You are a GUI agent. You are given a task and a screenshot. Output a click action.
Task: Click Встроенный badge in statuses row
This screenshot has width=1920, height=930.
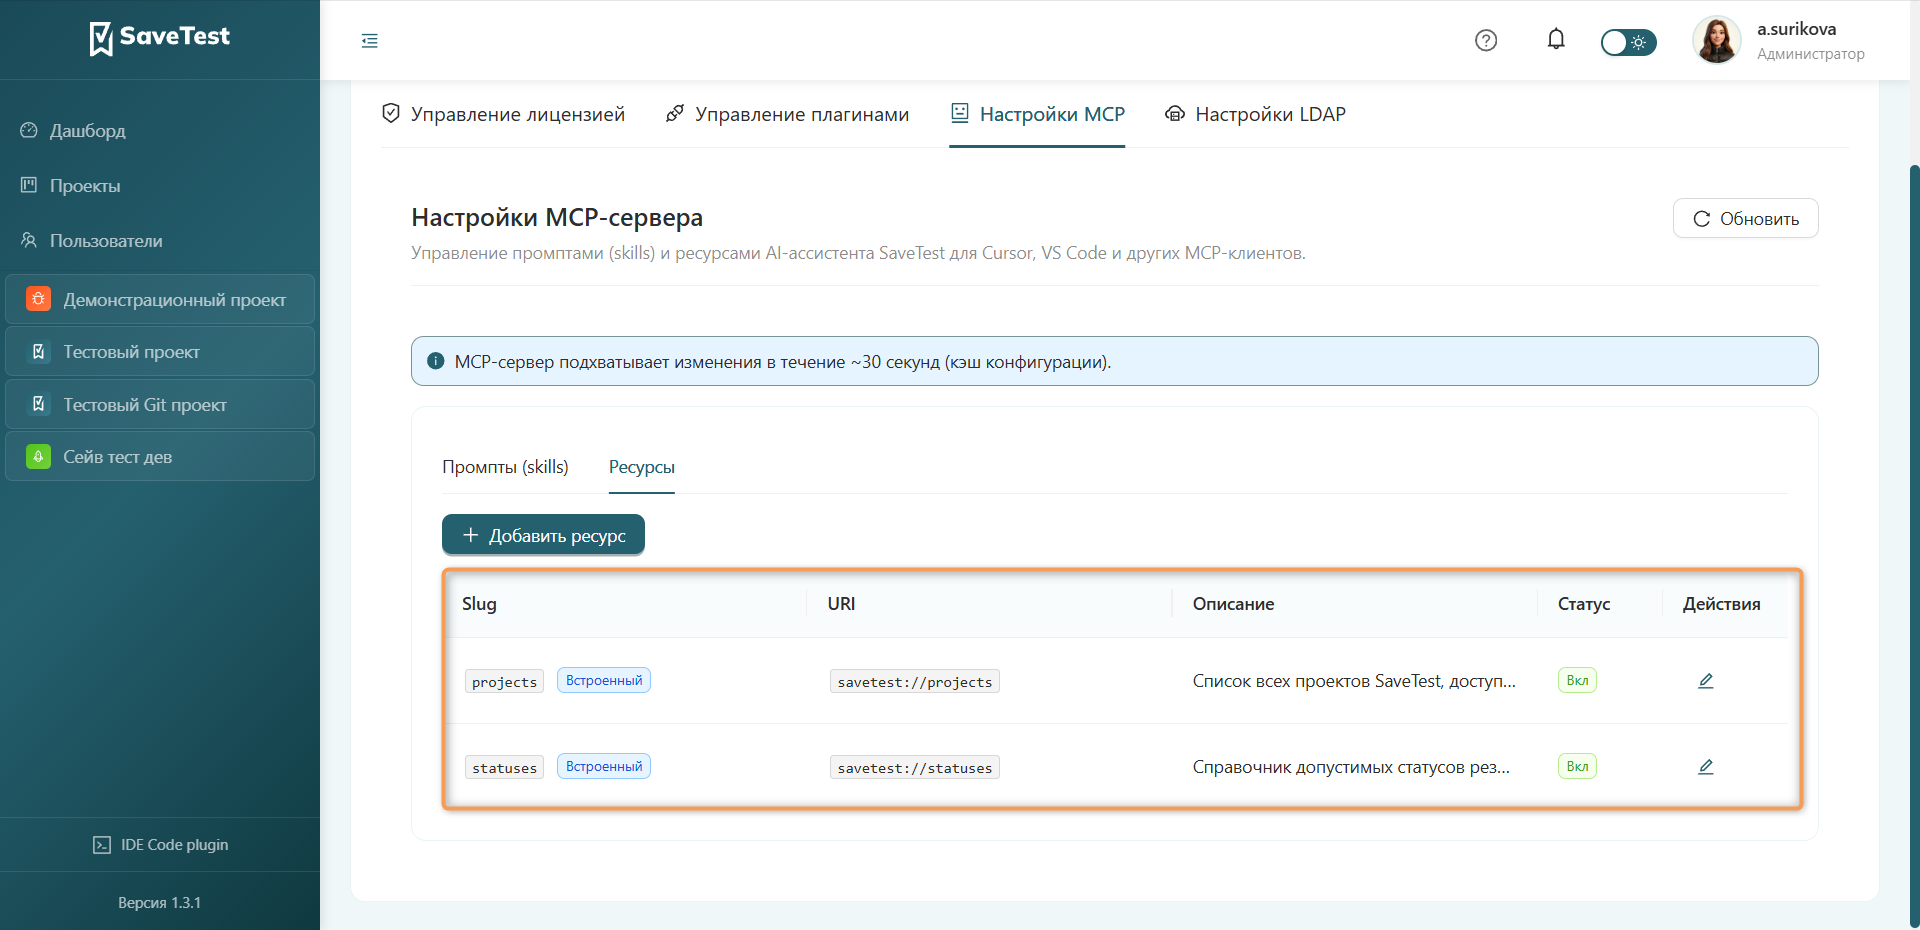pos(604,767)
